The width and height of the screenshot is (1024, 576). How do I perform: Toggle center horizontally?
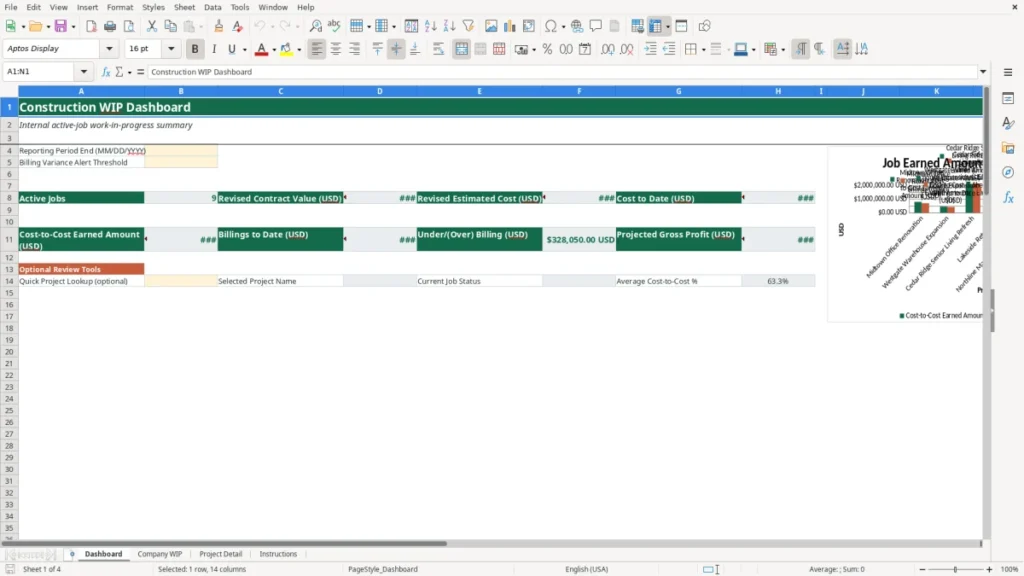click(336, 49)
